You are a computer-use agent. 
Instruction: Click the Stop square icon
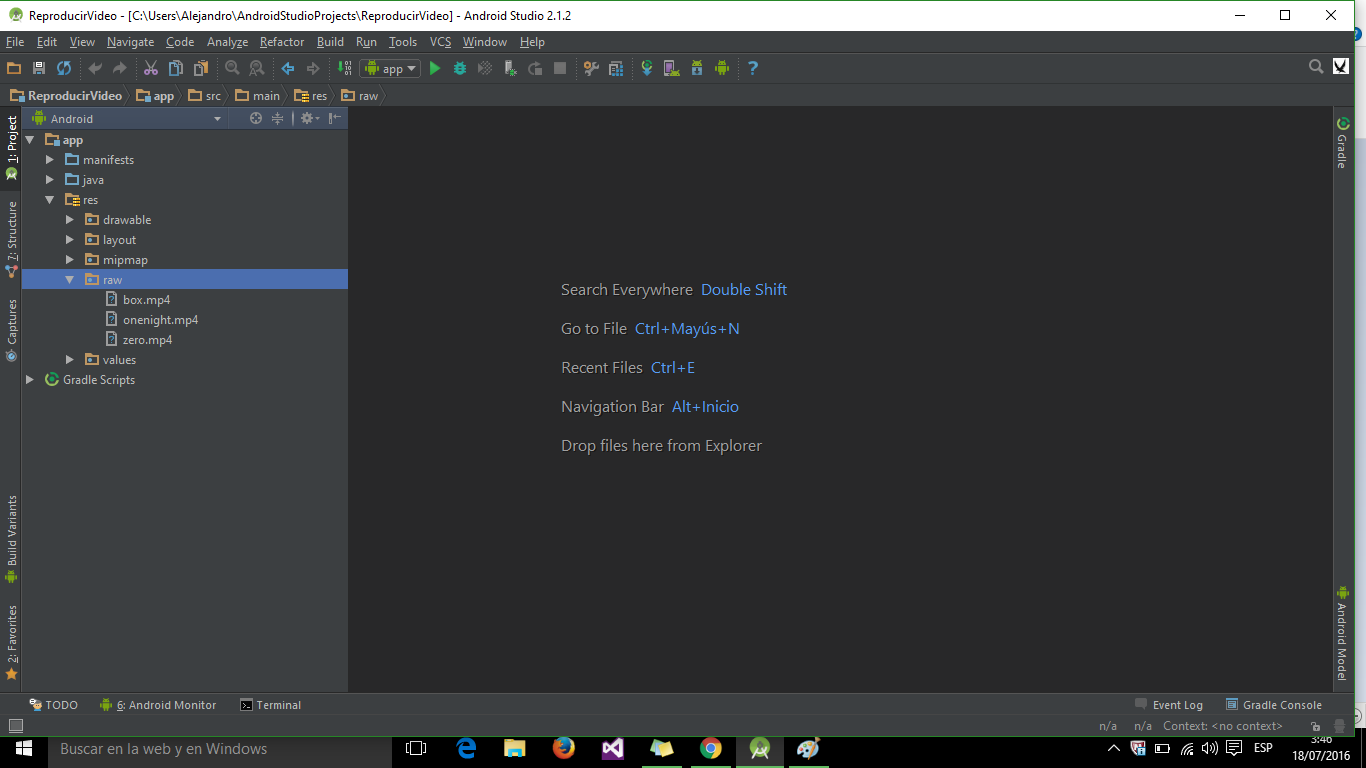(x=560, y=68)
